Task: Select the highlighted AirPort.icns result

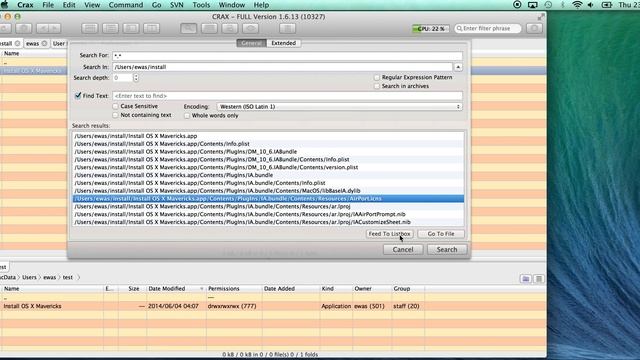Action: [268, 198]
